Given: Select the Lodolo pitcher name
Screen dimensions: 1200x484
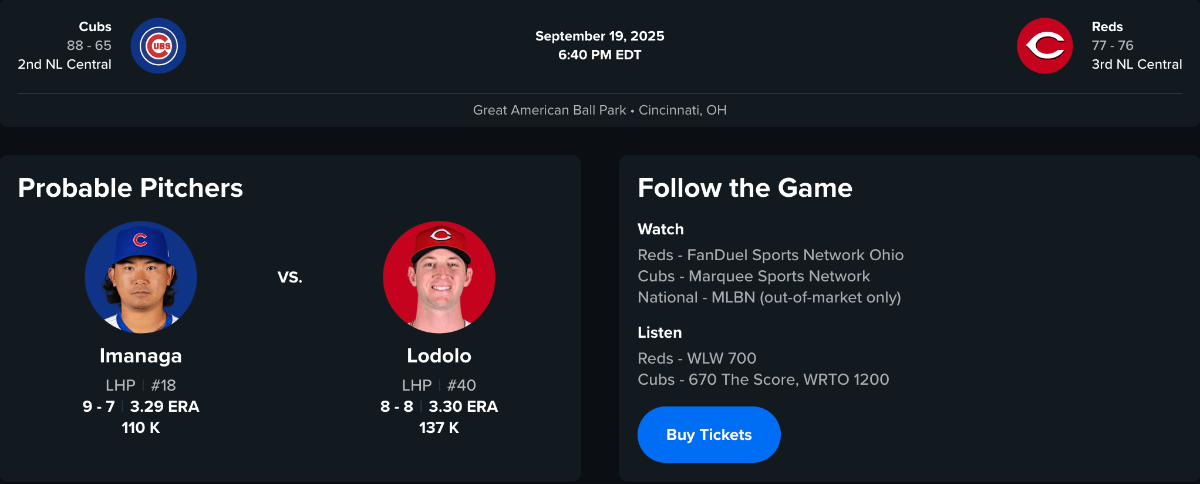Looking at the screenshot, I should [439, 356].
